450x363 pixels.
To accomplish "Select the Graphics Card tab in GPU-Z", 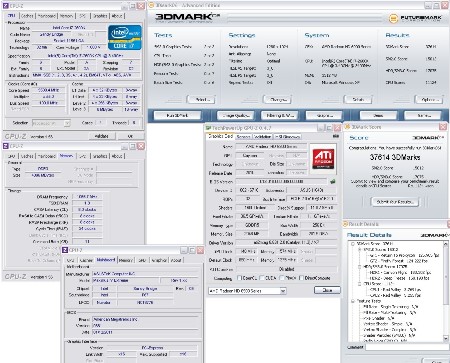I will 220,136.
